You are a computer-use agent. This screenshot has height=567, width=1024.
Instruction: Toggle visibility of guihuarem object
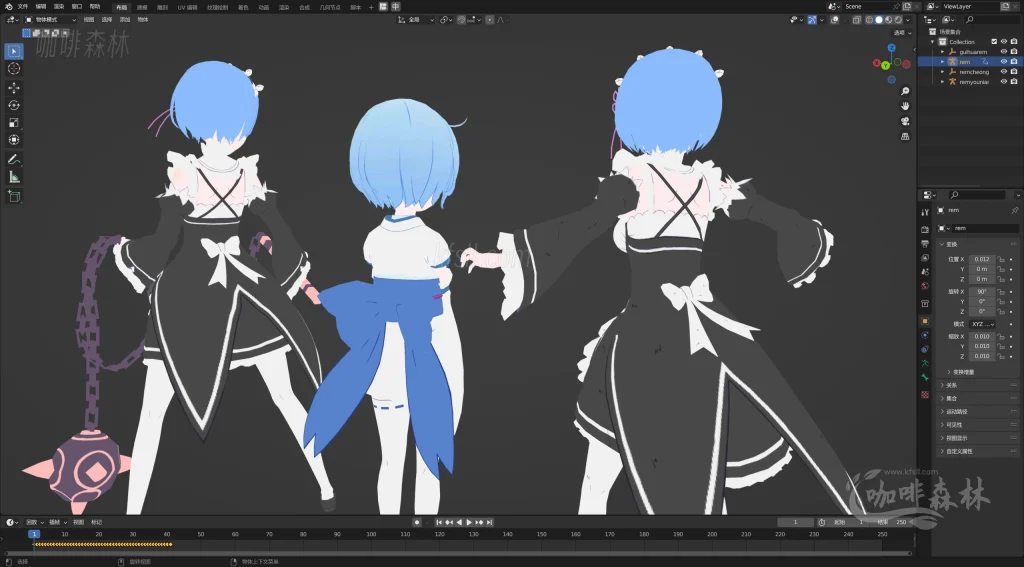[x=1004, y=52]
